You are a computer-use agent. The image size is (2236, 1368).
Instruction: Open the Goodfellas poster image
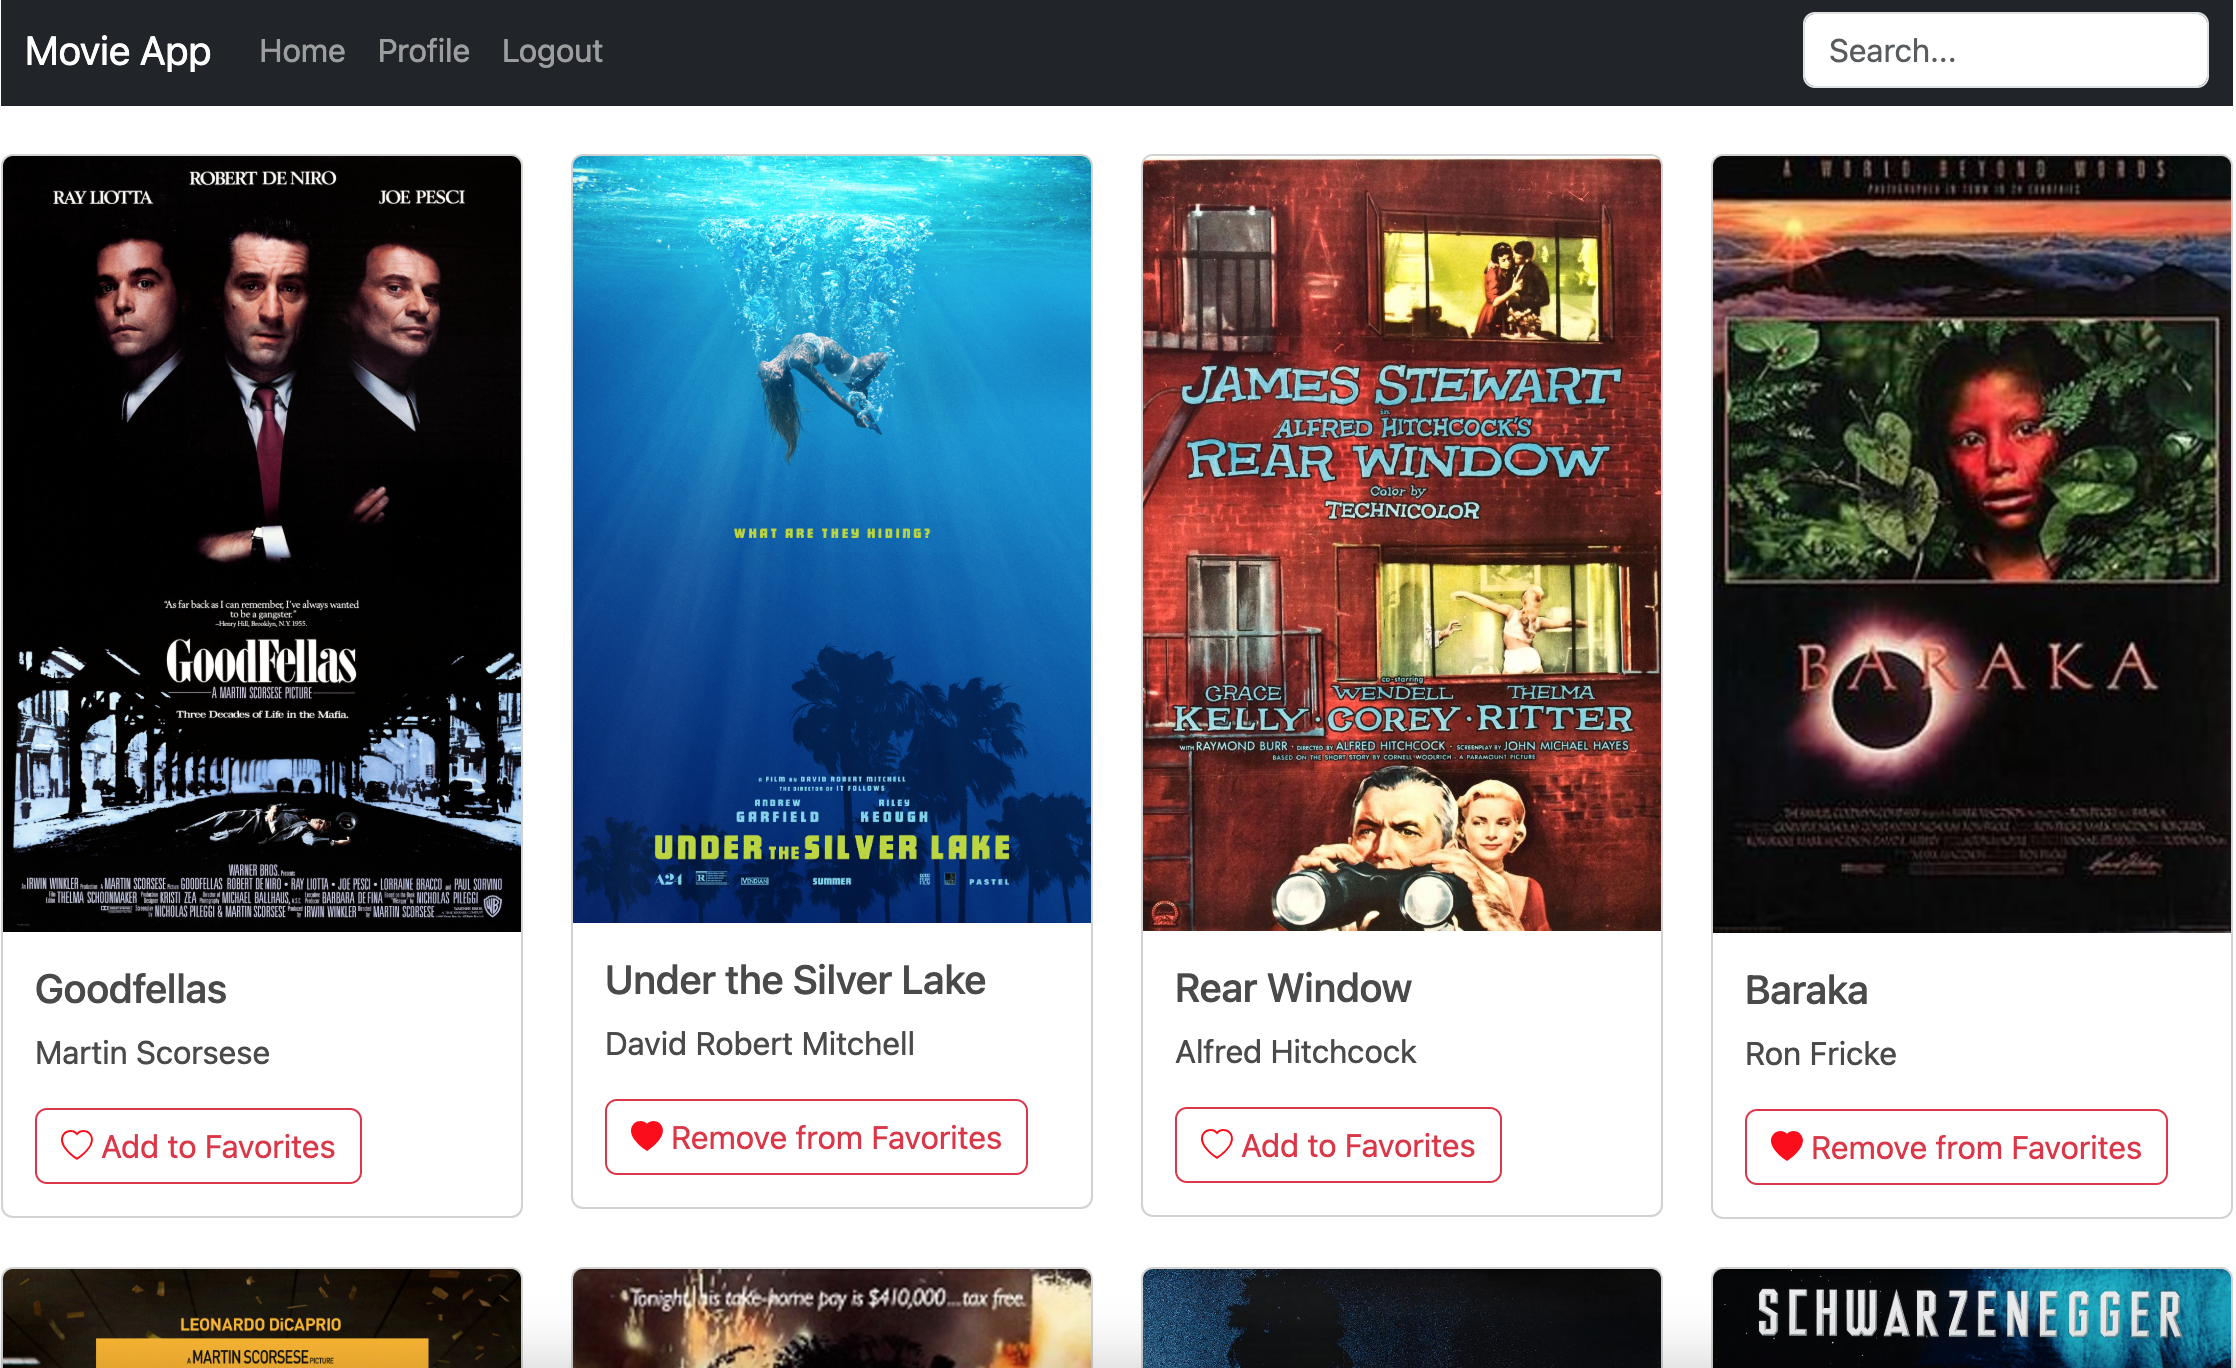262,544
